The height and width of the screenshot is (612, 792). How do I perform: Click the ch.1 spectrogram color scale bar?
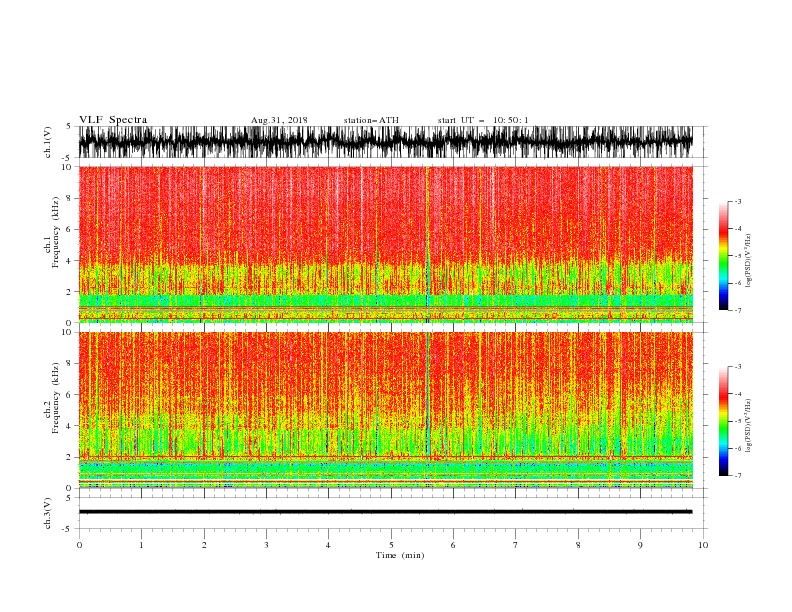click(x=723, y=256)
